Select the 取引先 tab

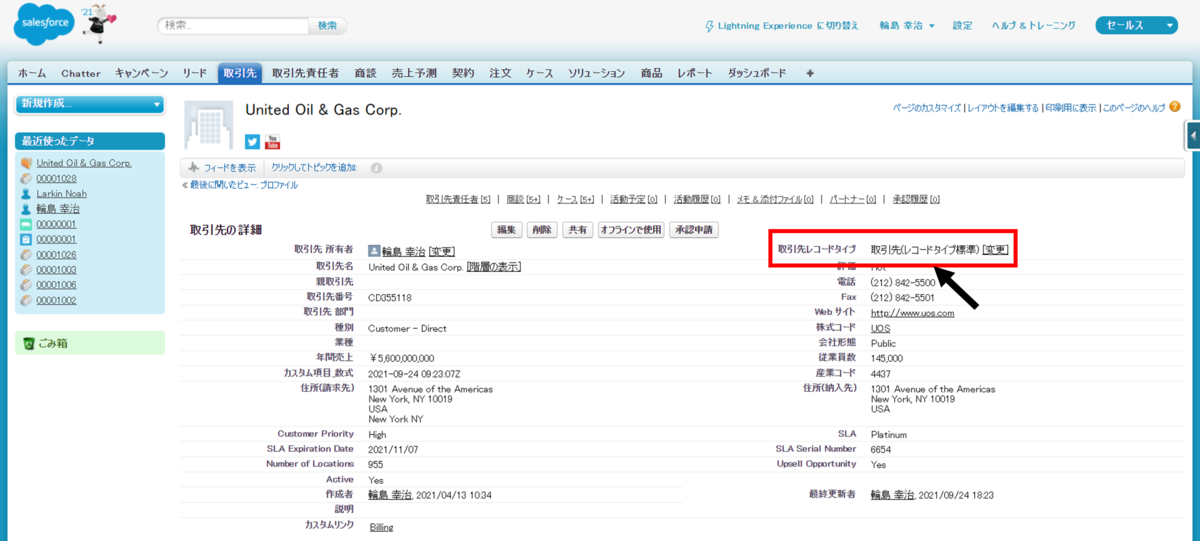[x=240, y=73]
